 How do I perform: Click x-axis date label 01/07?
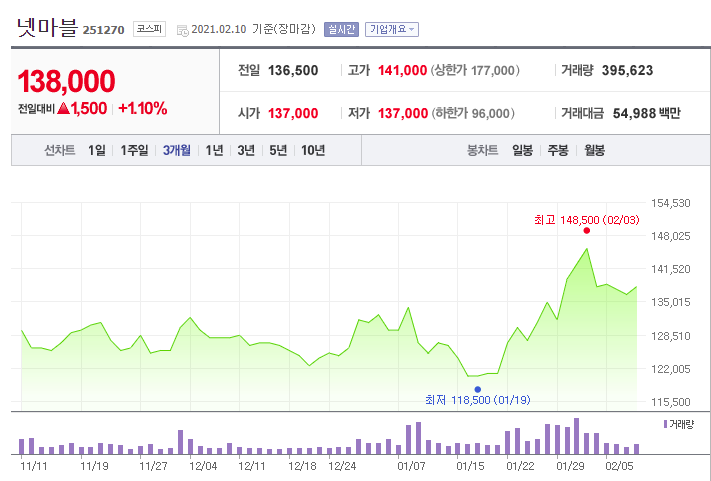[x=411, y=466]
